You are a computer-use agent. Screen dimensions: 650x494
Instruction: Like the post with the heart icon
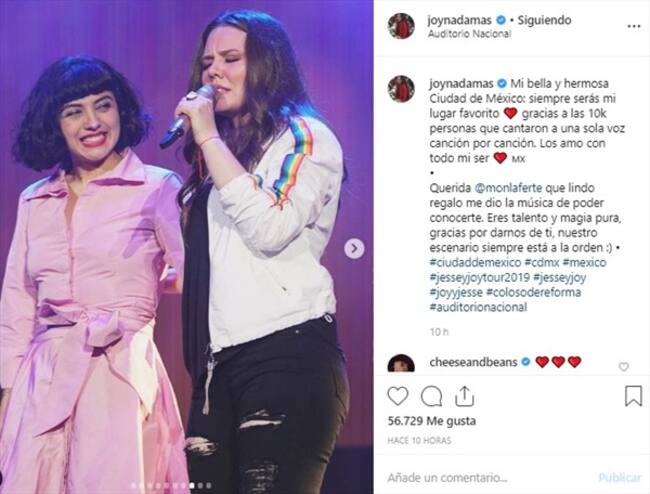point(398,396)
